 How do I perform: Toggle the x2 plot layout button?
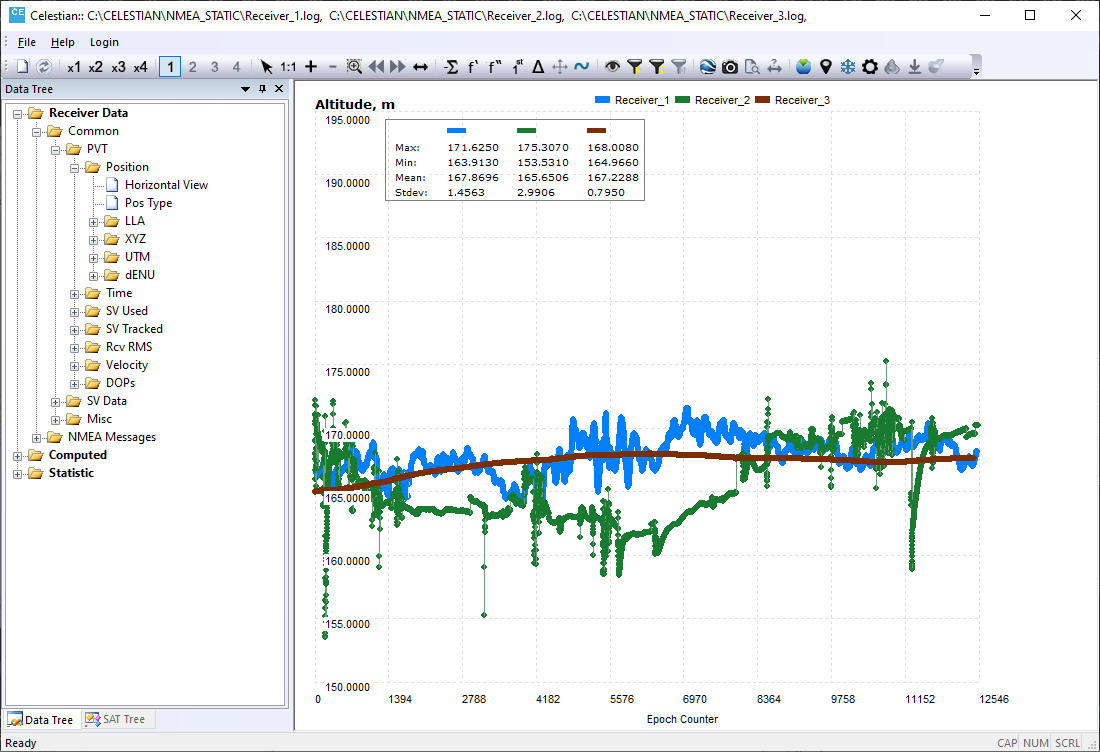click(x=96, y=67)
